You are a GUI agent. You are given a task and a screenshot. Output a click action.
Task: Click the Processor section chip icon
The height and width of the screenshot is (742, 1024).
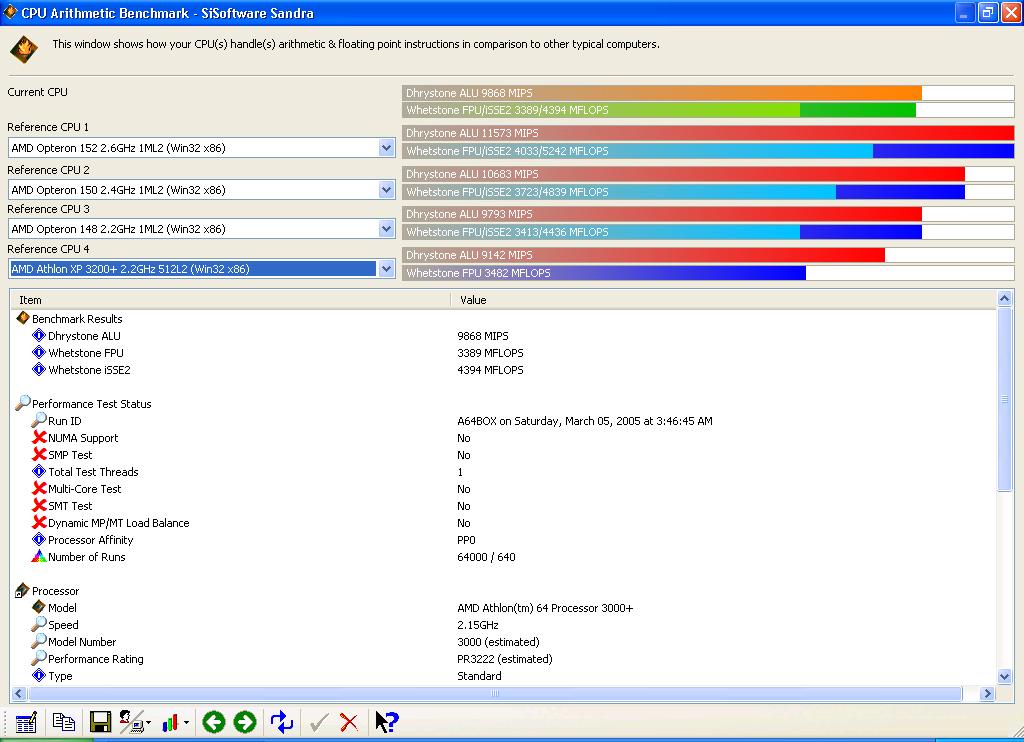[x=22, y=590]
